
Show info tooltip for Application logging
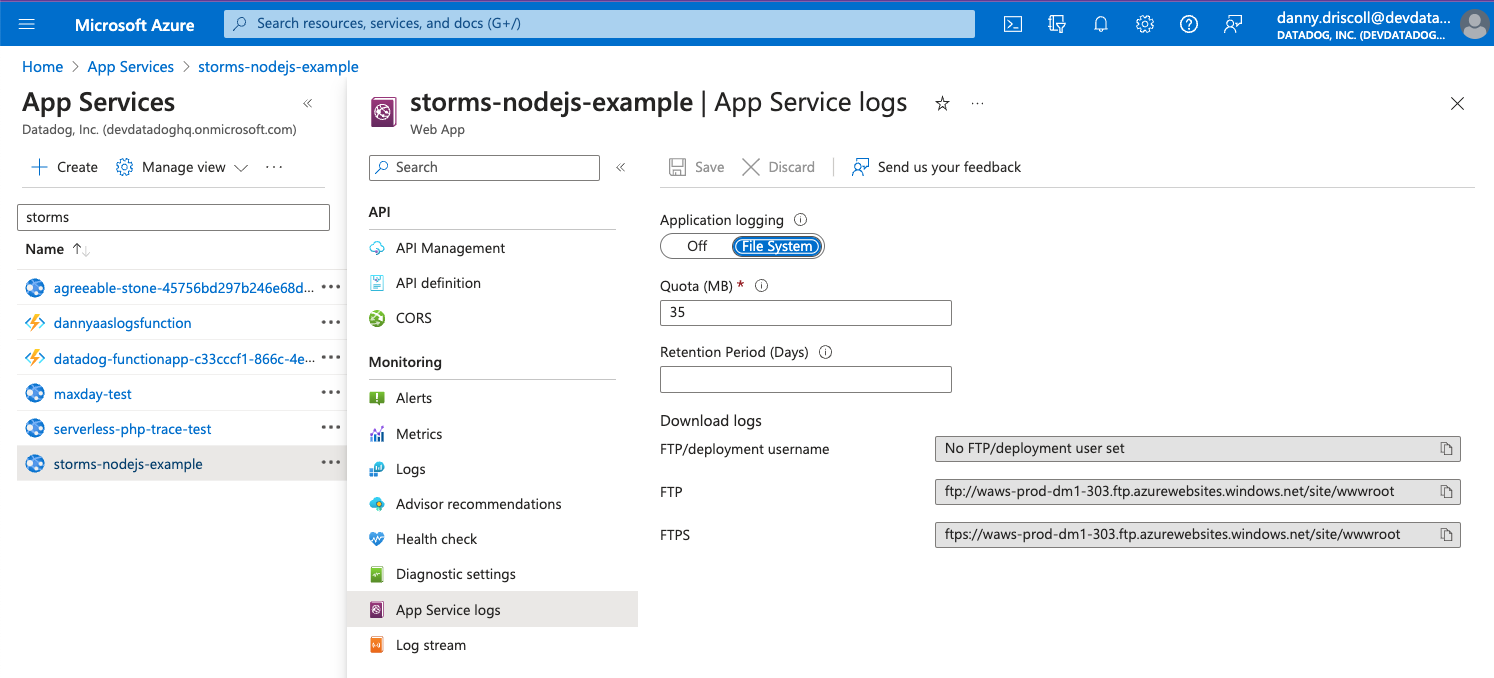pos(800,220)
